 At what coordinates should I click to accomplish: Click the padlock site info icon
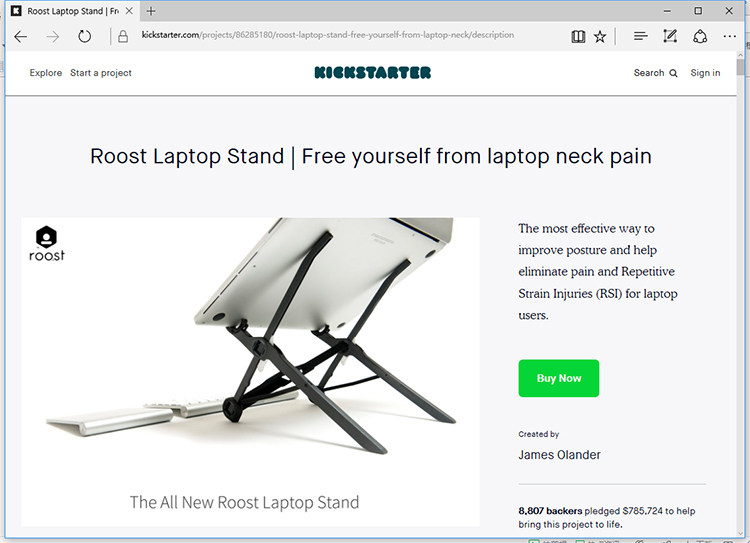(x=123, y=36)
